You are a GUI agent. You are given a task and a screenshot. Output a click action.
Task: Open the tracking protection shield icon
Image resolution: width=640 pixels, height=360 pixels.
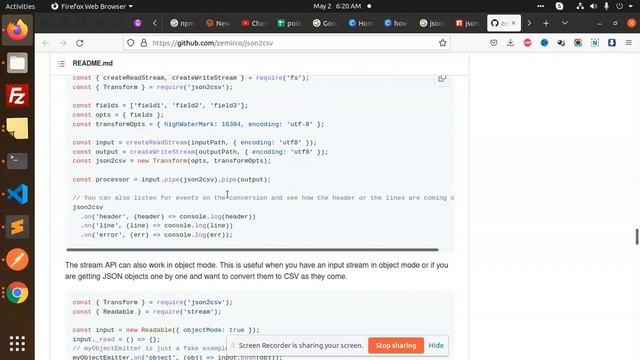(131, 43)
